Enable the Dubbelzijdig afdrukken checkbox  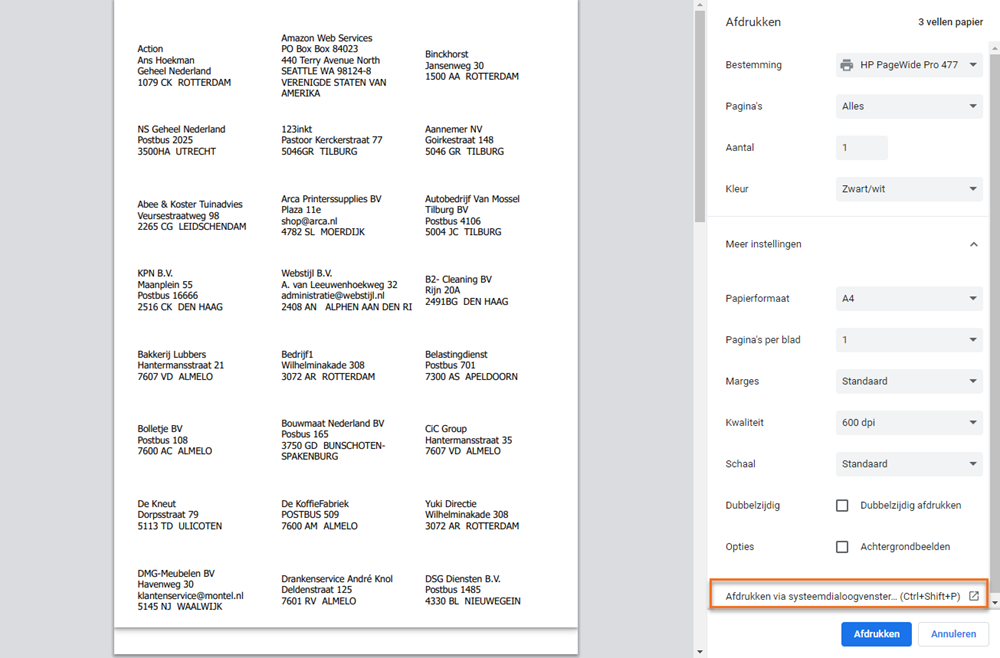pyautogui.click(x=842, y=506)
